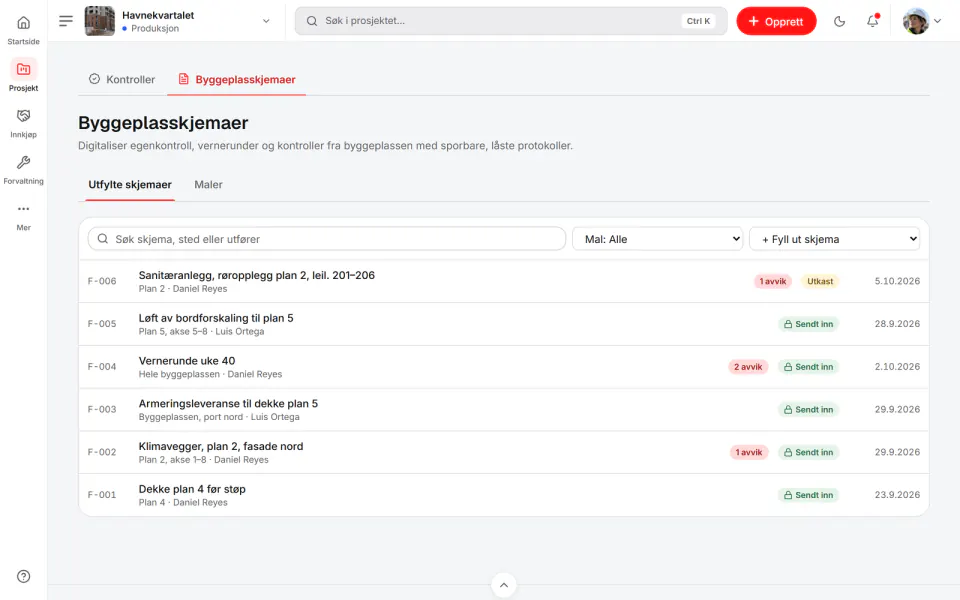Select the Utfylte skjemaer sub-tab
This screenshot has width=960, height=600.
click(x=130, y=185)
